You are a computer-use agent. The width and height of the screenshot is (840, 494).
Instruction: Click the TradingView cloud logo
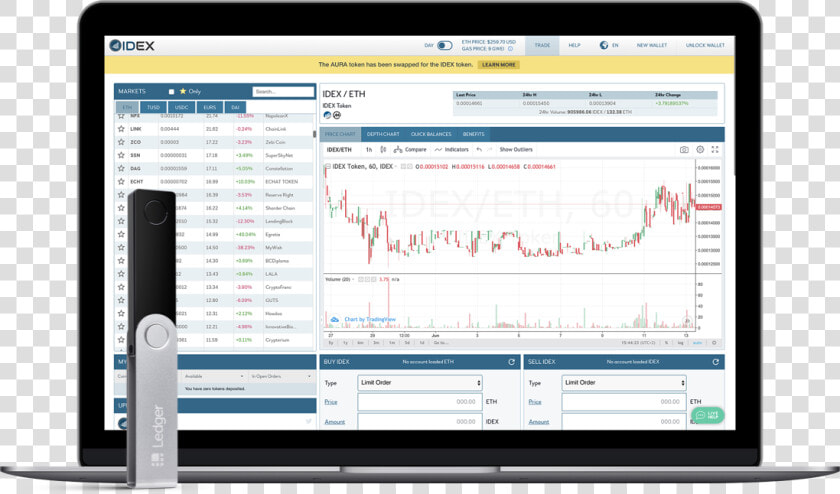point(334,320)
